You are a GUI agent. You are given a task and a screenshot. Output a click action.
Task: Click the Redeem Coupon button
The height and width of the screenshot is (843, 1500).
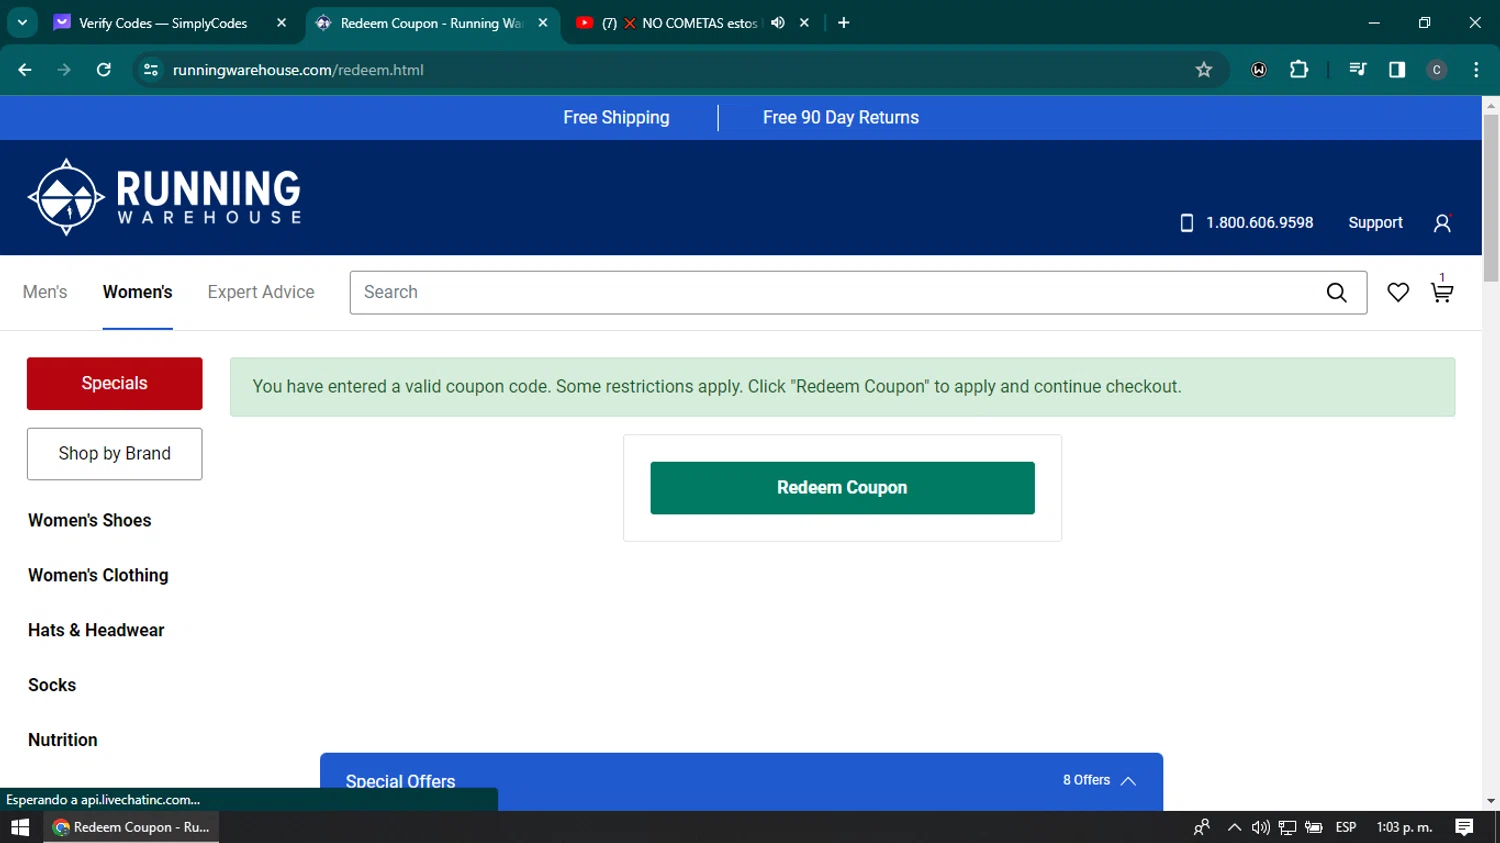point(842,488)
